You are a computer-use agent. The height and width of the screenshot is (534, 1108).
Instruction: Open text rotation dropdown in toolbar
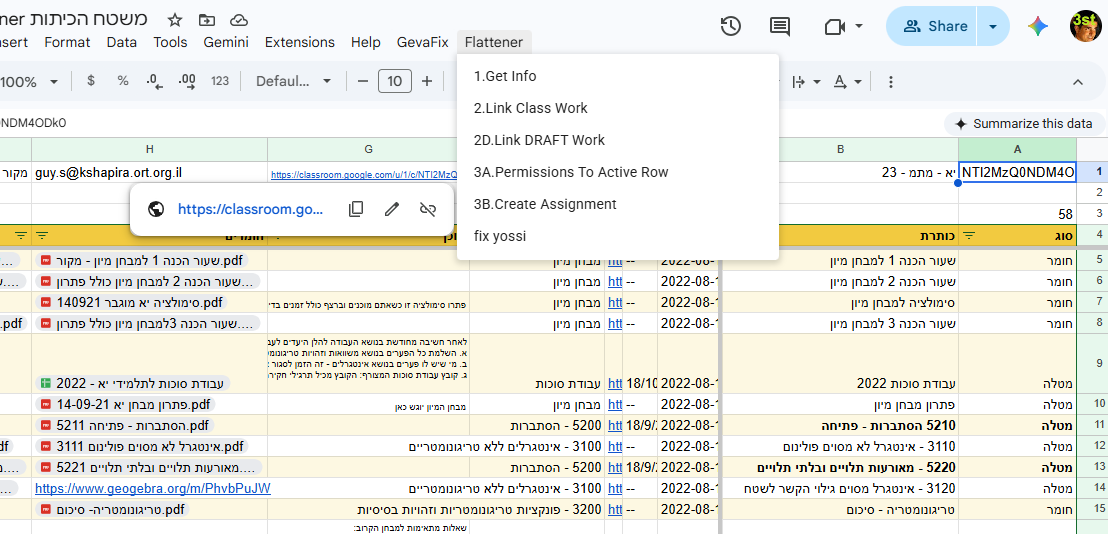pyautogui.click(x=847, y=82)
